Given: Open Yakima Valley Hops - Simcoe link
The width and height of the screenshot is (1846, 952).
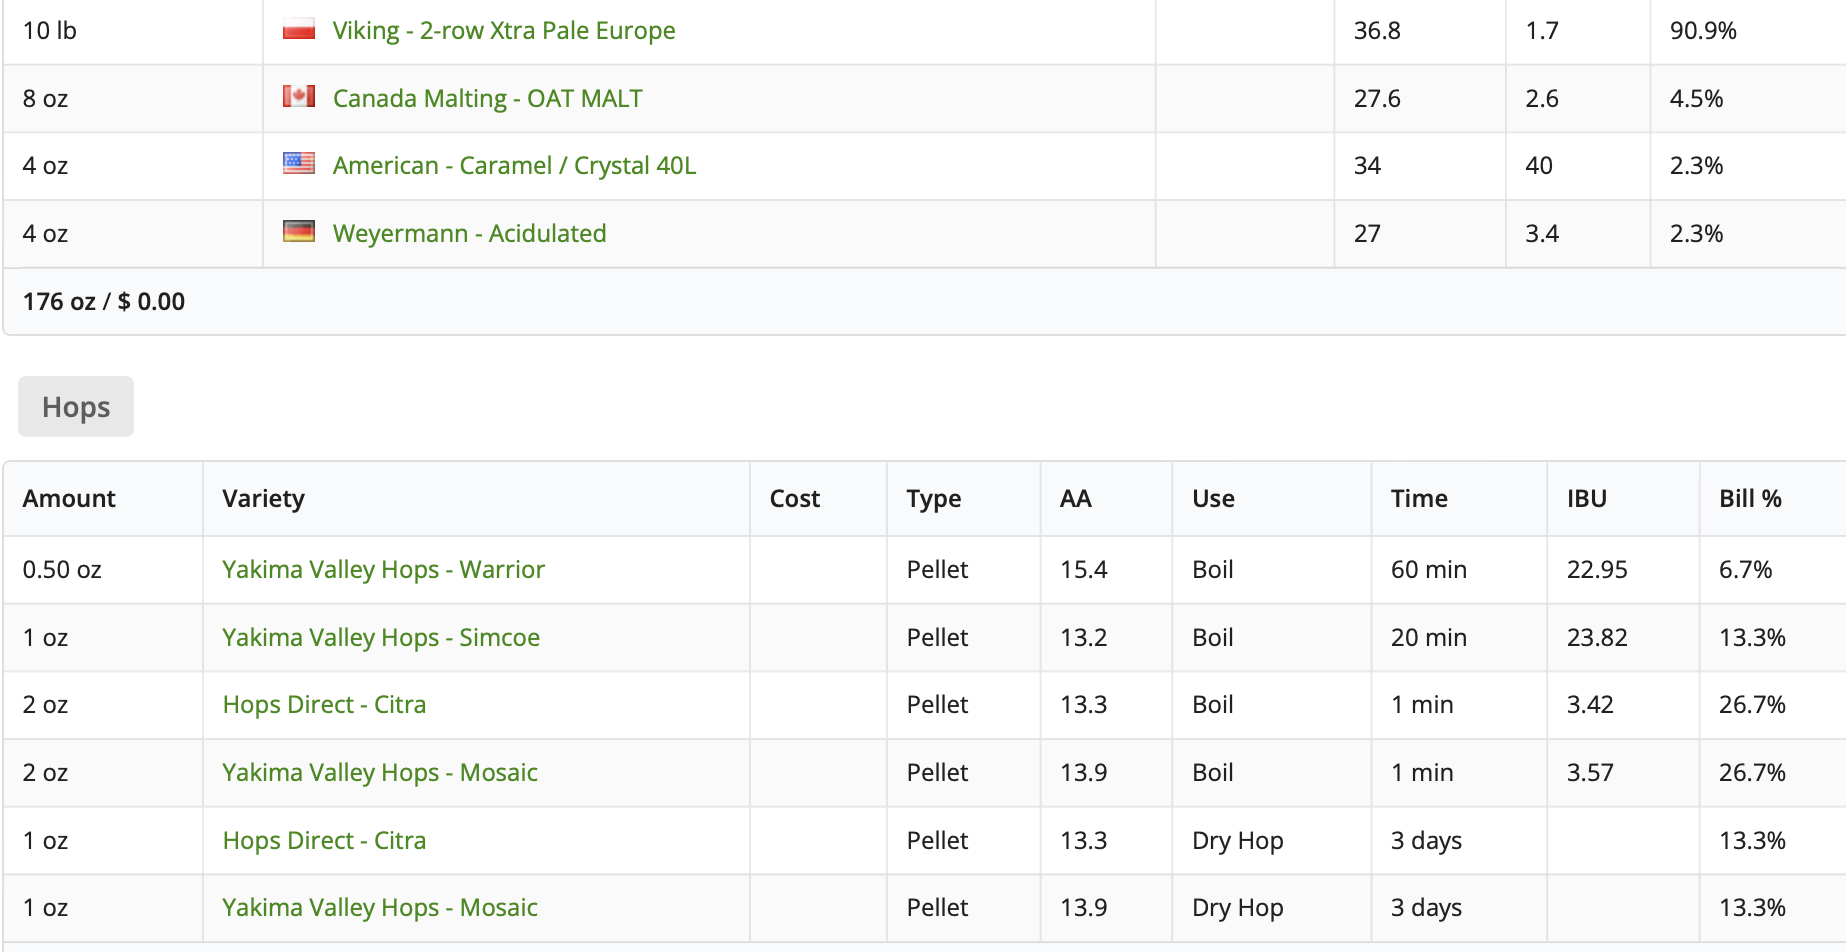Looking at the screenshot, I should pos(381,637).
